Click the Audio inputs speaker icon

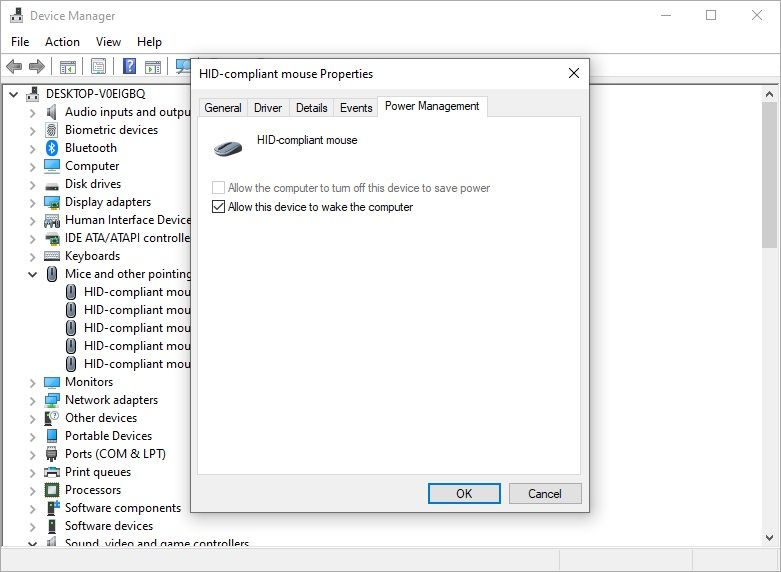51,112
